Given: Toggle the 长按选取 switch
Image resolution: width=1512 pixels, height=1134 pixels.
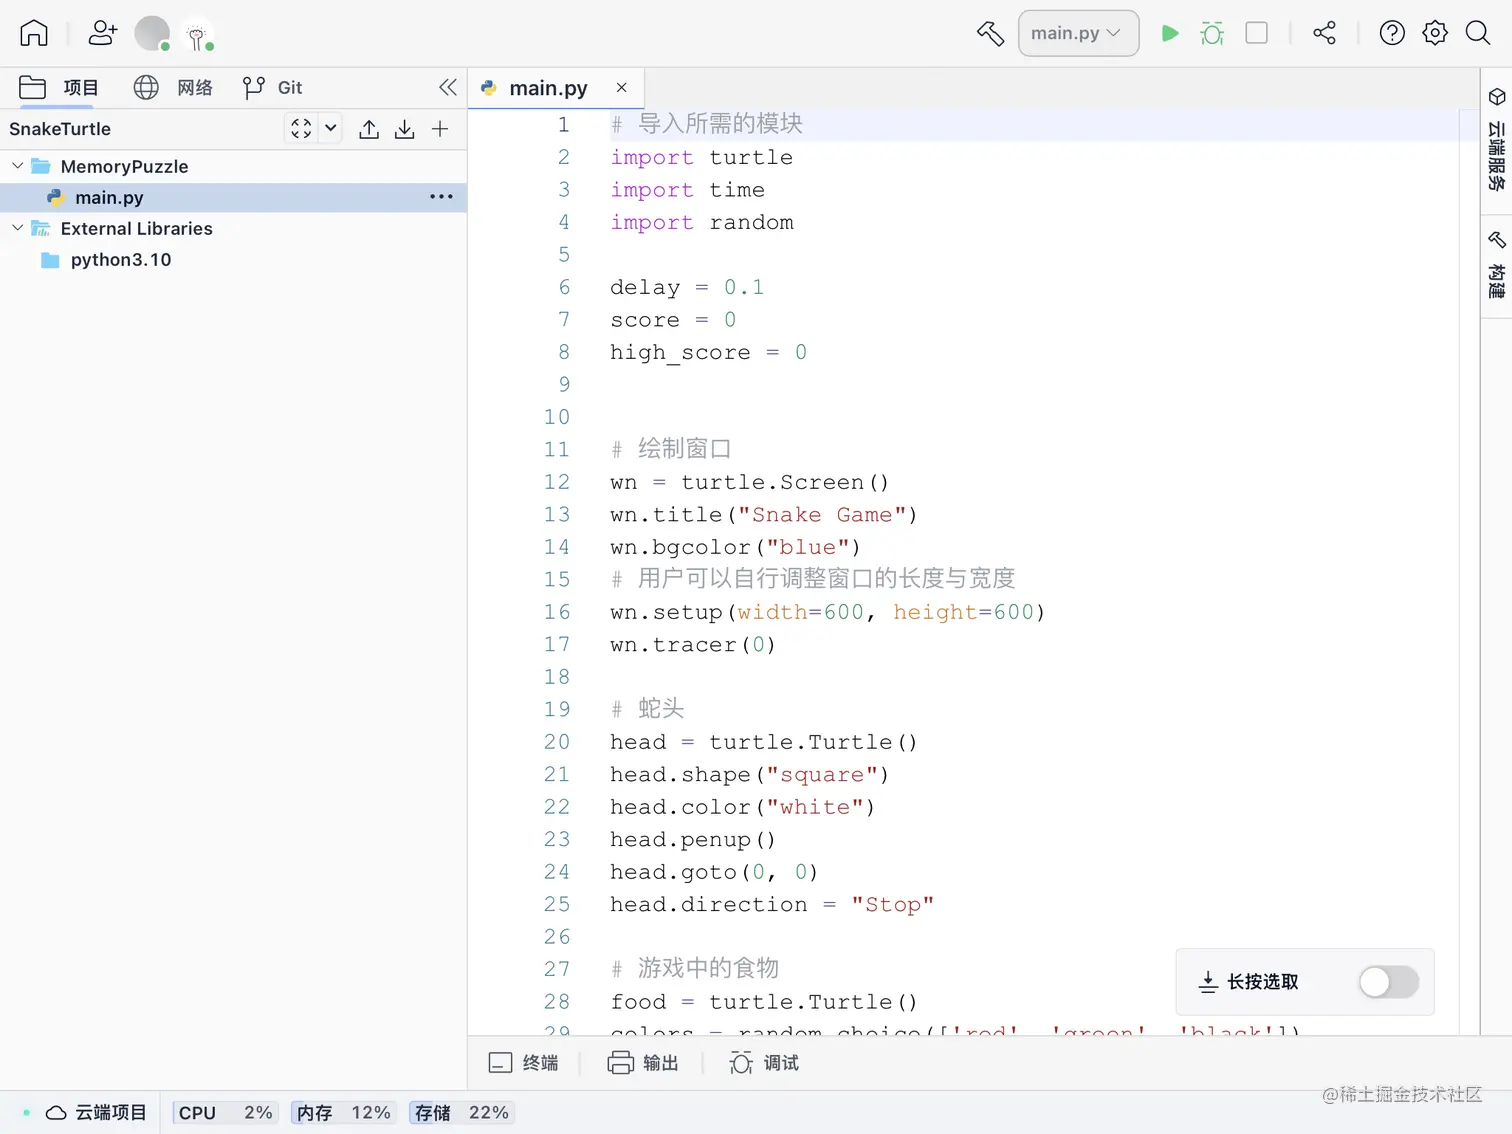Looking at the screenshot, I should coord(1389,982).
